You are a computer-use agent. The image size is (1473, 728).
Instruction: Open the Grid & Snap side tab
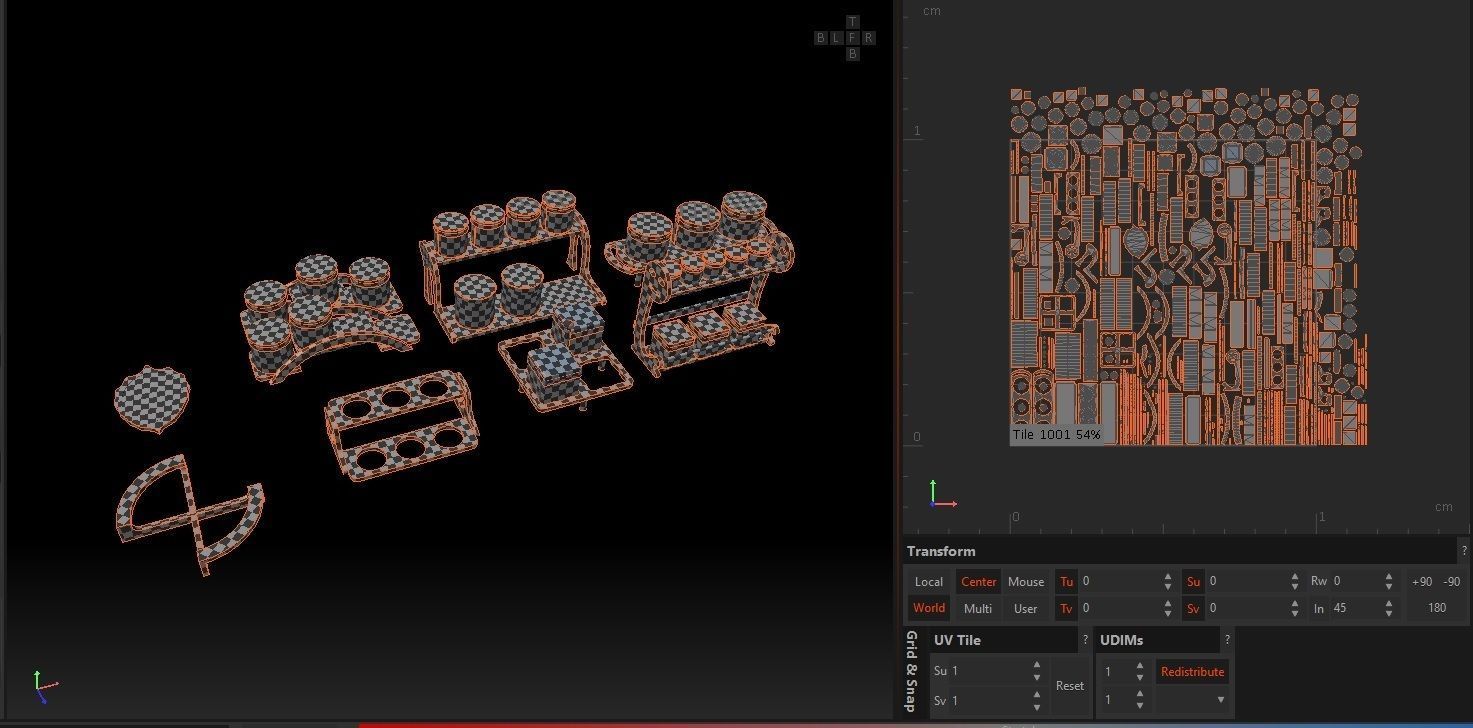[911, 671]
